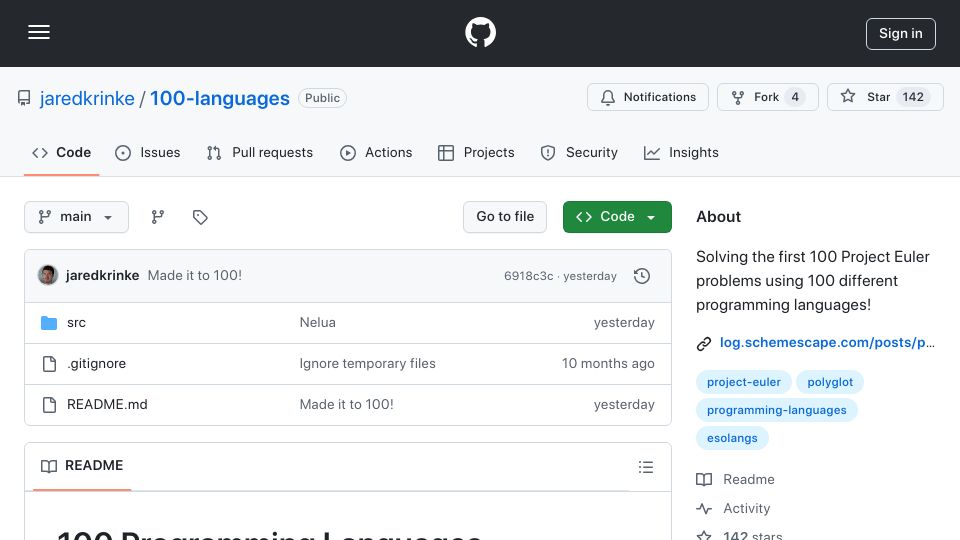Click the polyglot topic tag

830,382
